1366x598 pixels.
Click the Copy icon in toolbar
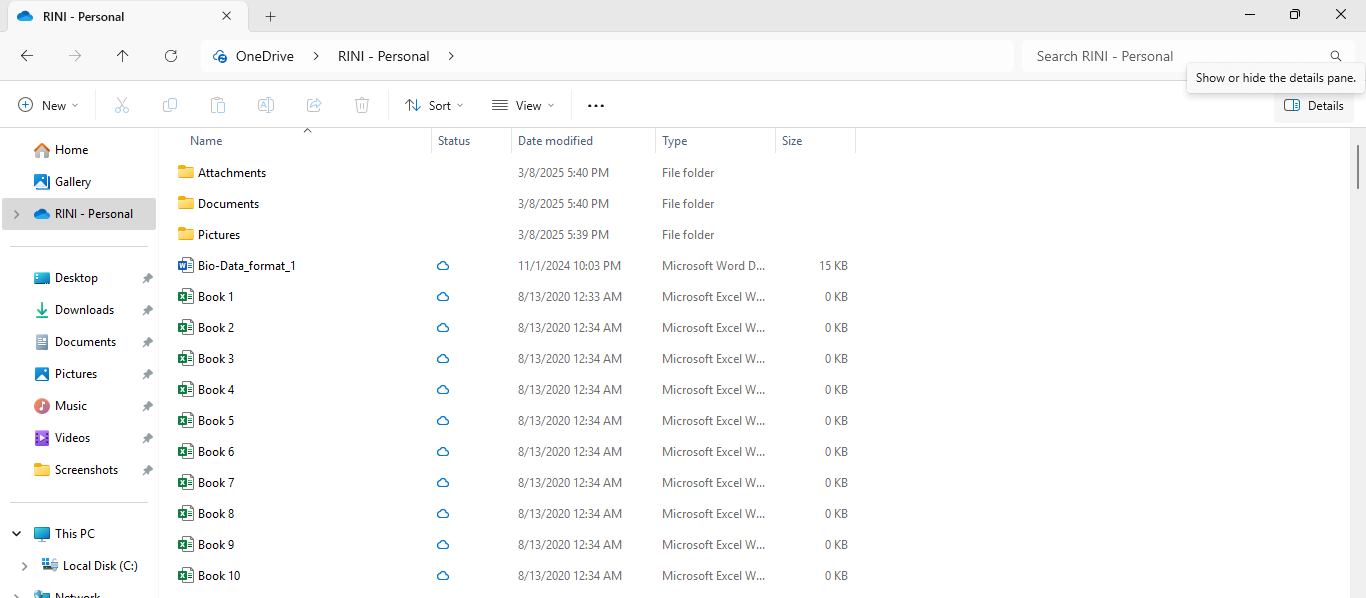[x=170, y=105]
